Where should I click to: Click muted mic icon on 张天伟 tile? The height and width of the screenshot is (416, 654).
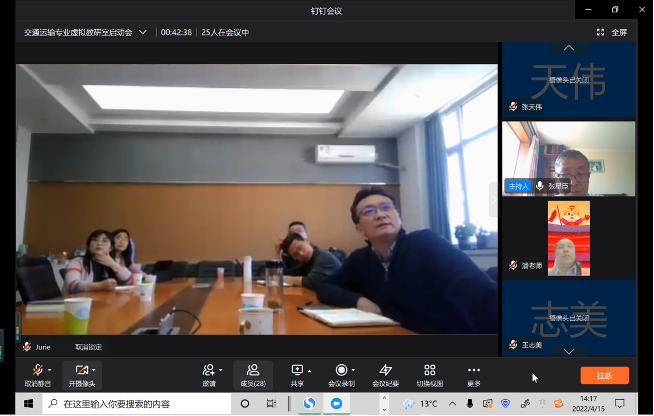513,107
